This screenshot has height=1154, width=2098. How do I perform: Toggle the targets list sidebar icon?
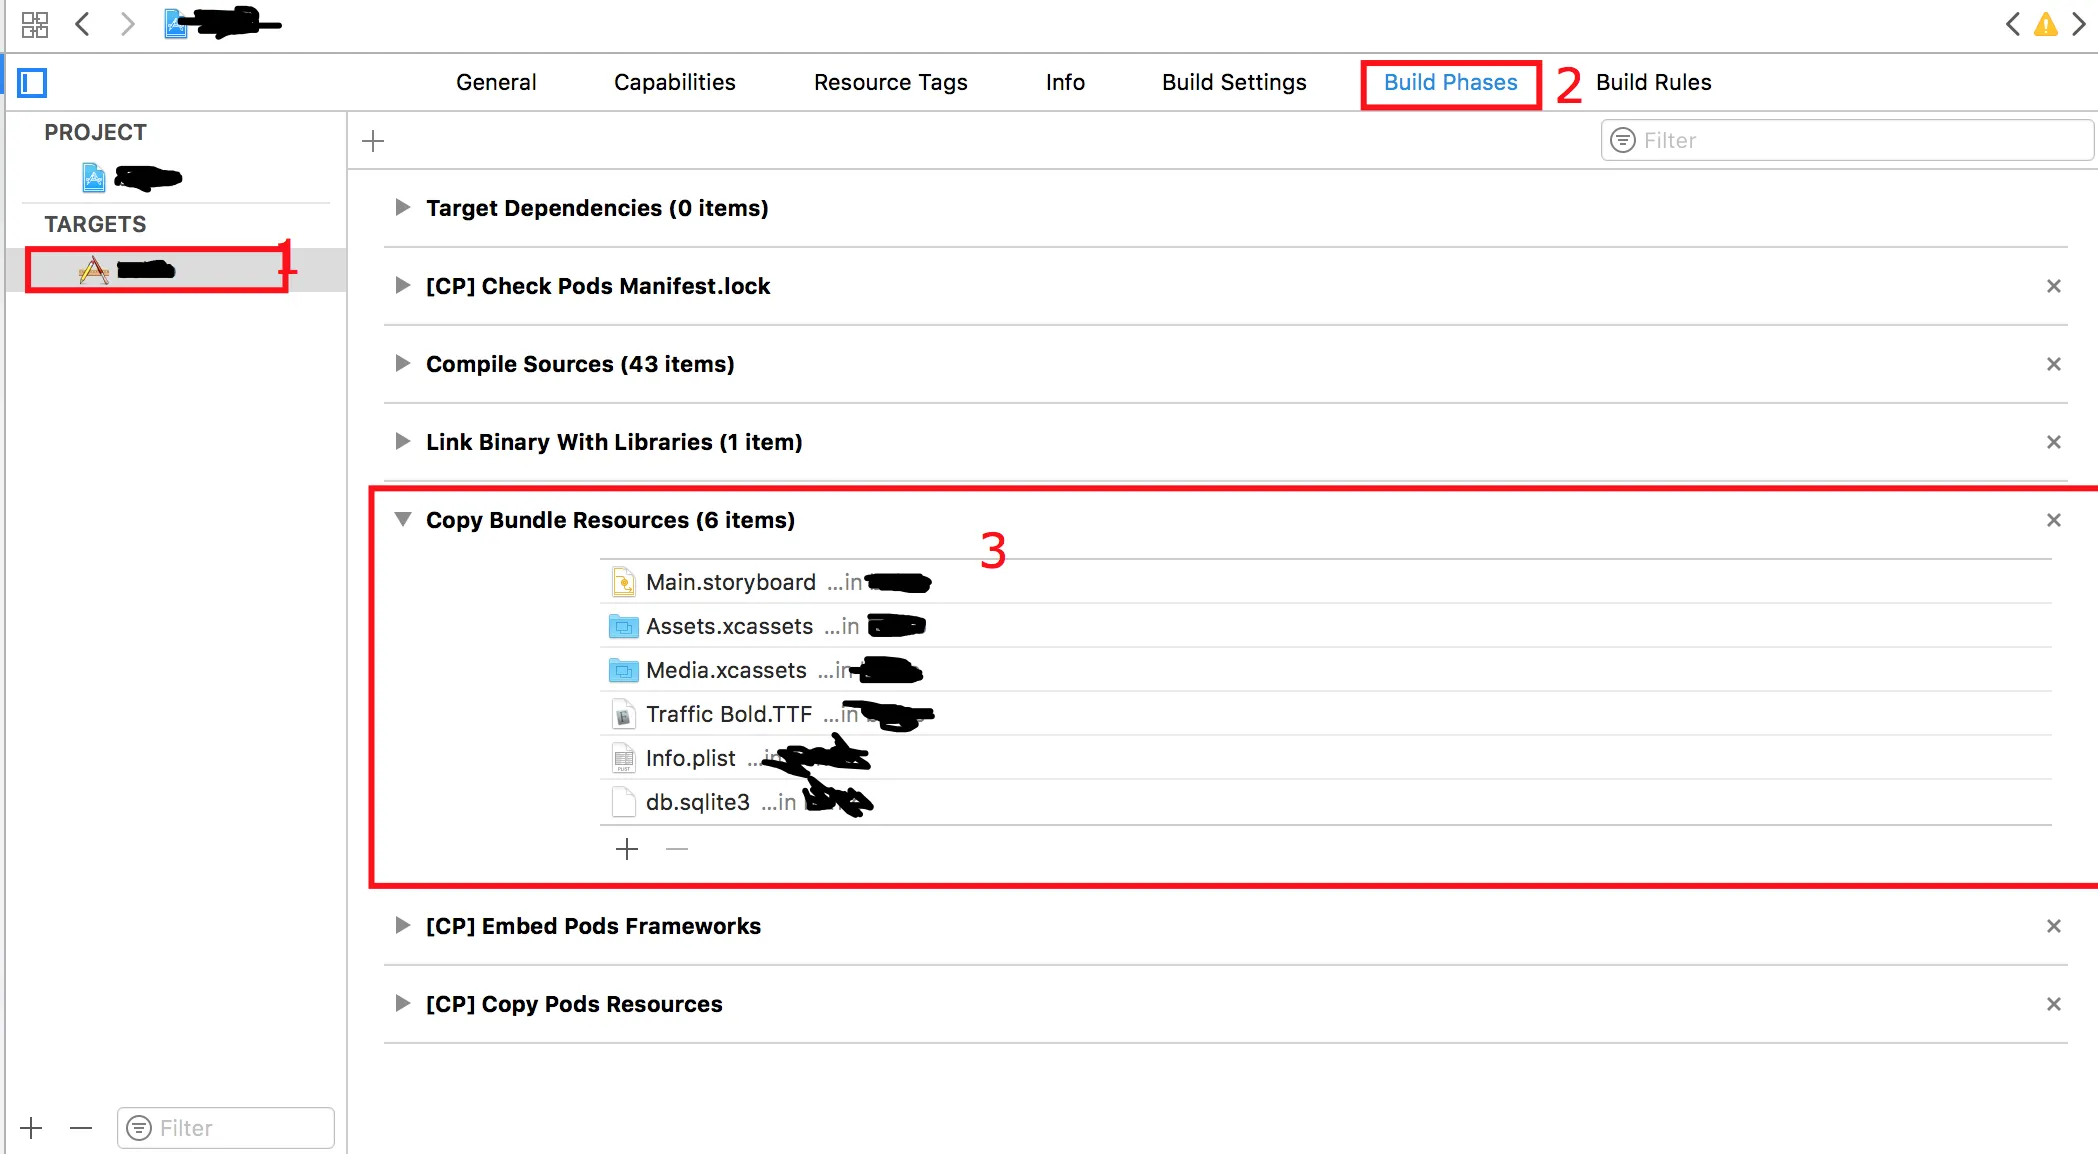pyautogui.click(x=32, y=83)
